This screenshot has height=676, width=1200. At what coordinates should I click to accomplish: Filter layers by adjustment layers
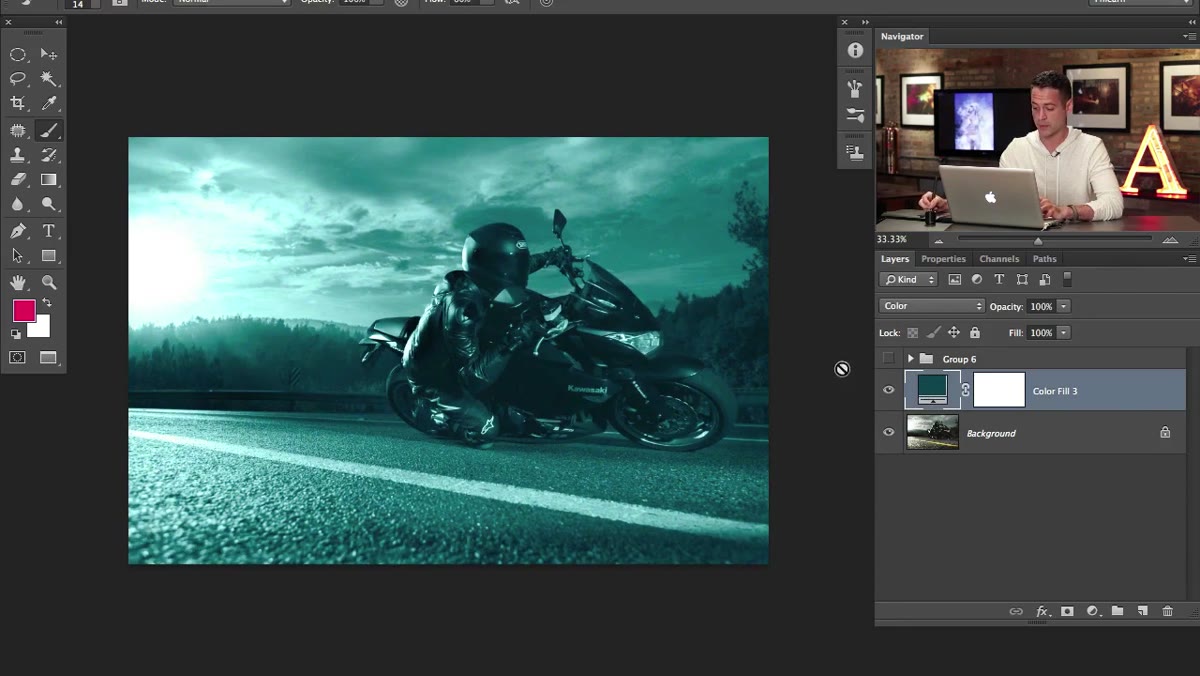pos(977,280)
